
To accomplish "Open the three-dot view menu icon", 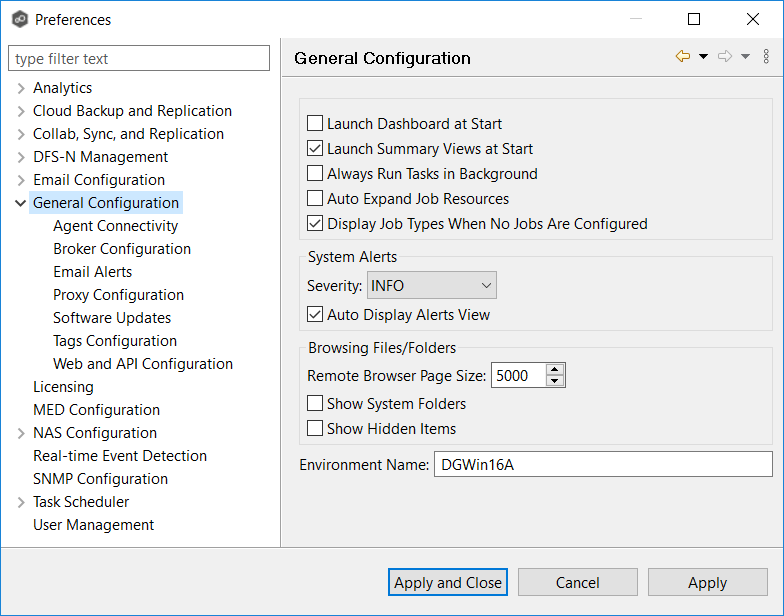I will (766, 57).
